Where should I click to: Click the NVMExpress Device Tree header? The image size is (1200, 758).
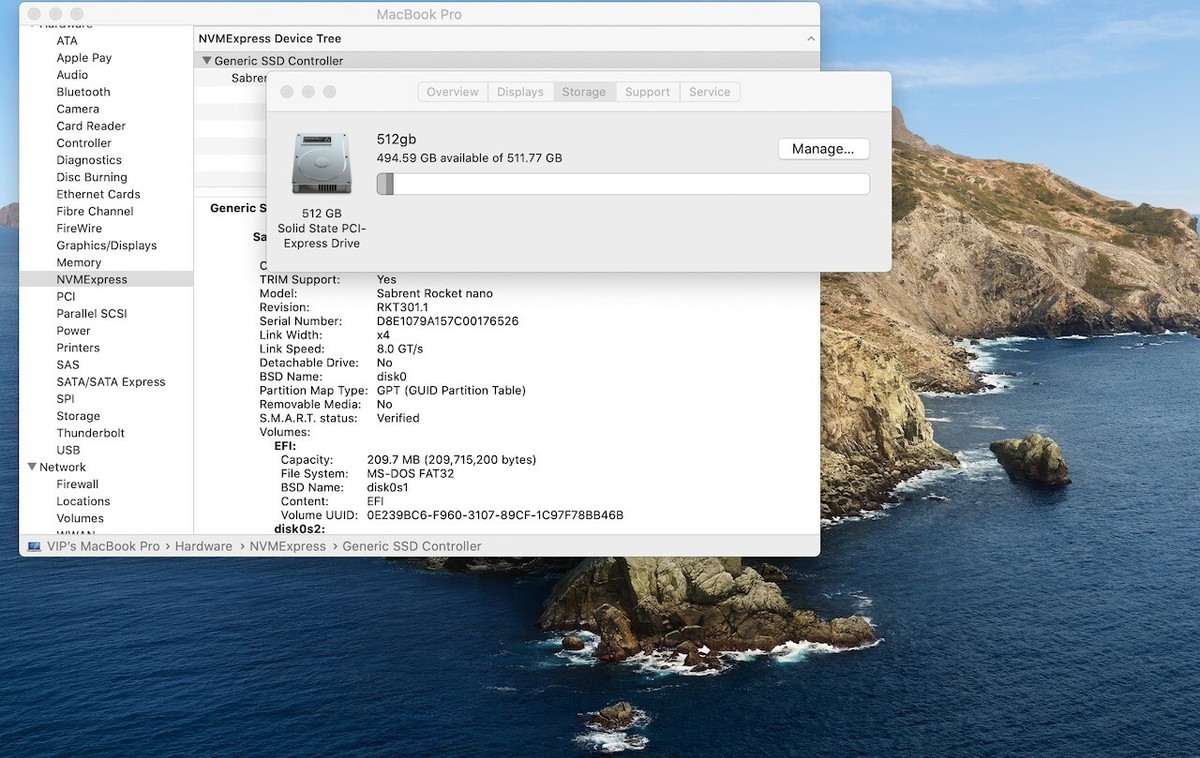pos(270,39)
